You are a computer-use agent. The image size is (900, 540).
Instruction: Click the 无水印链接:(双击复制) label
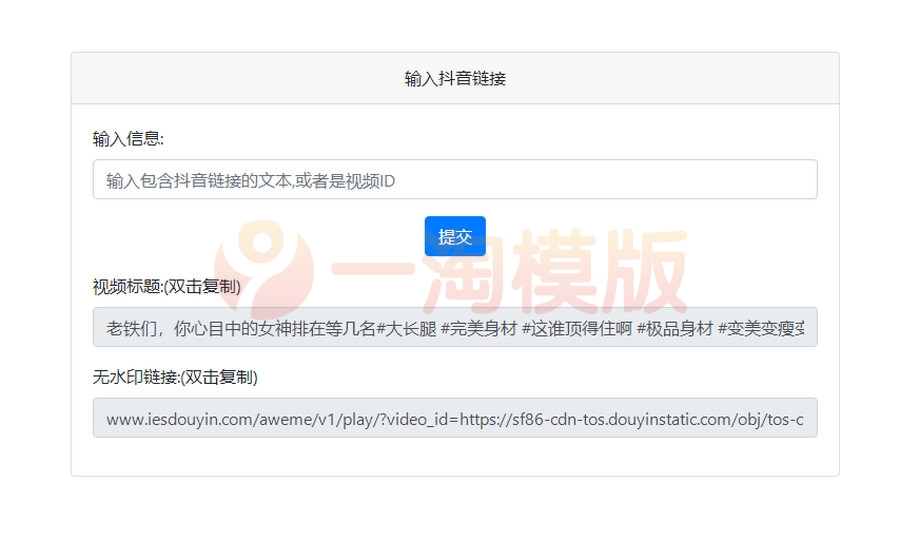coord(175,377)
